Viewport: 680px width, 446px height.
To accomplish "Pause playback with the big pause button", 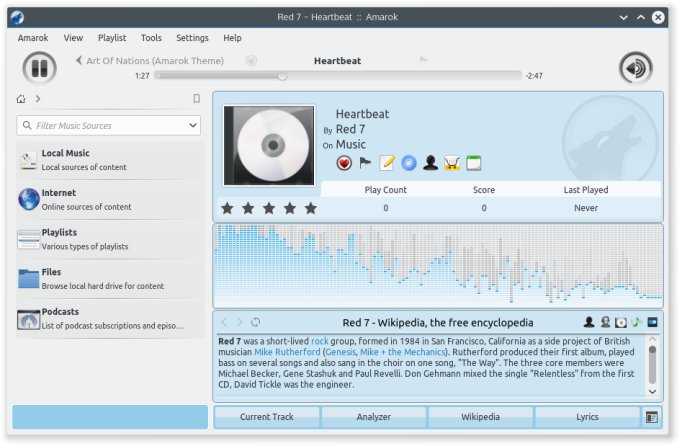I will pyautogui.click(x=39, y=68).
